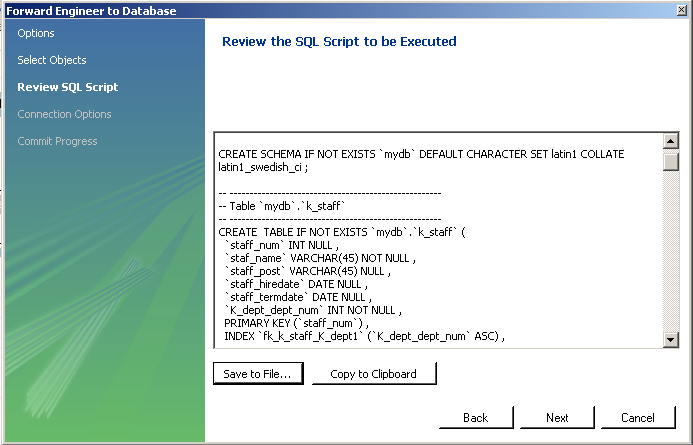Click the PRIMARY KEY (`staff_num`) line
Viewport: 693px width, 445px height.
click(296, 323)
